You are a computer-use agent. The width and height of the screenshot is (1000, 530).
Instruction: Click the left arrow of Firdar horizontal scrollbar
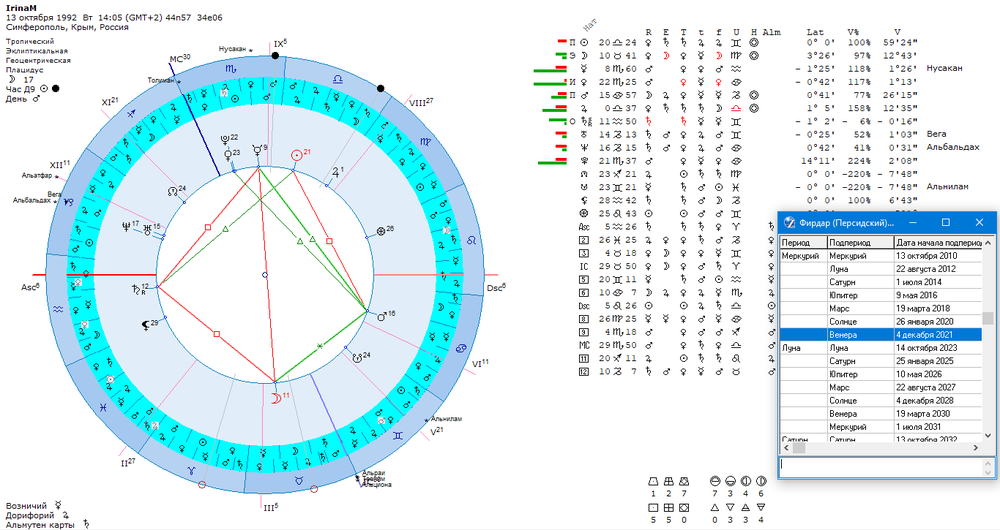[x=786, y=448]
